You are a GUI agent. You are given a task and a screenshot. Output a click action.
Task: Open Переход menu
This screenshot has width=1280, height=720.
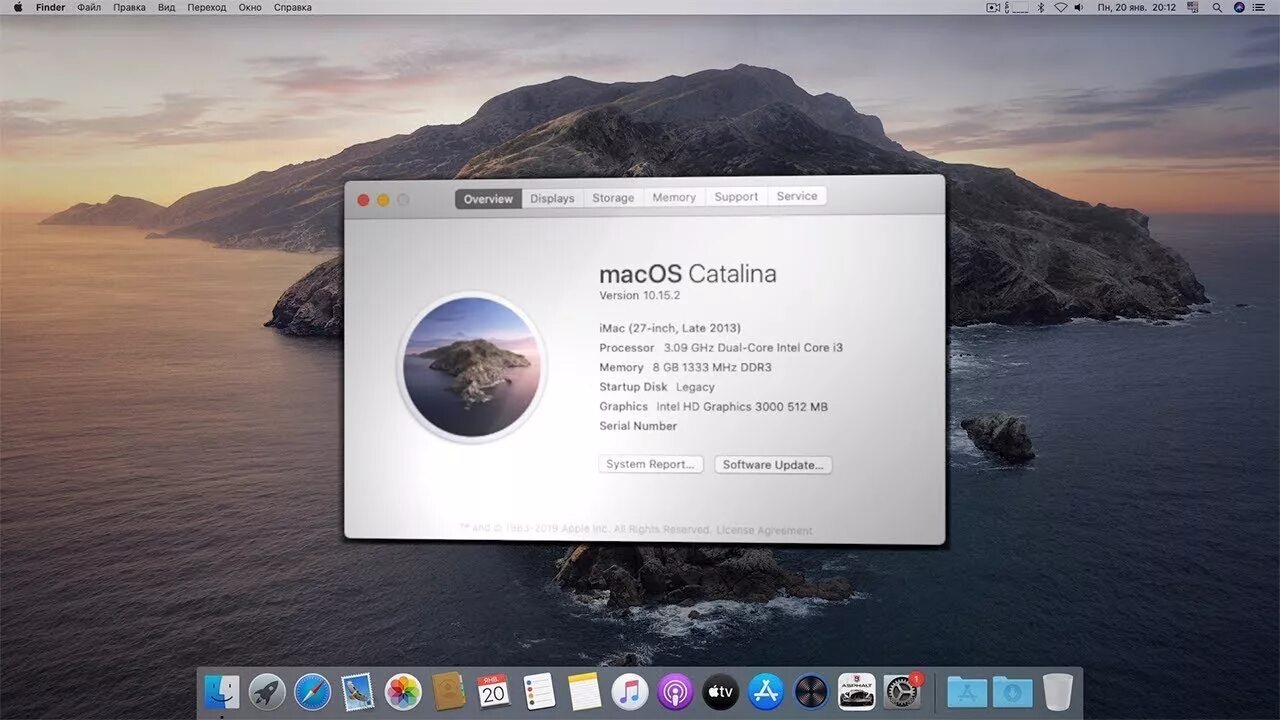[207, 7]
